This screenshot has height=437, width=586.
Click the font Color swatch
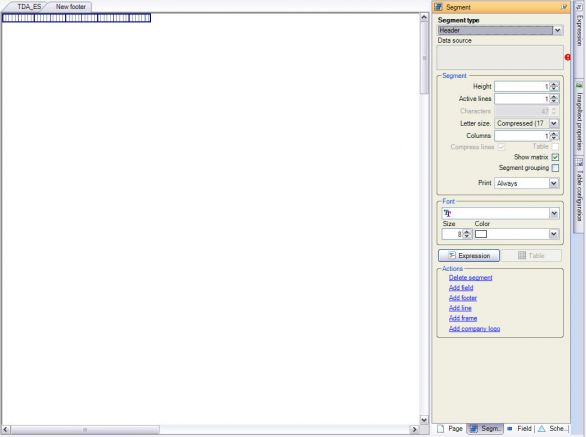pyautogui.click(x=481, y=234)
